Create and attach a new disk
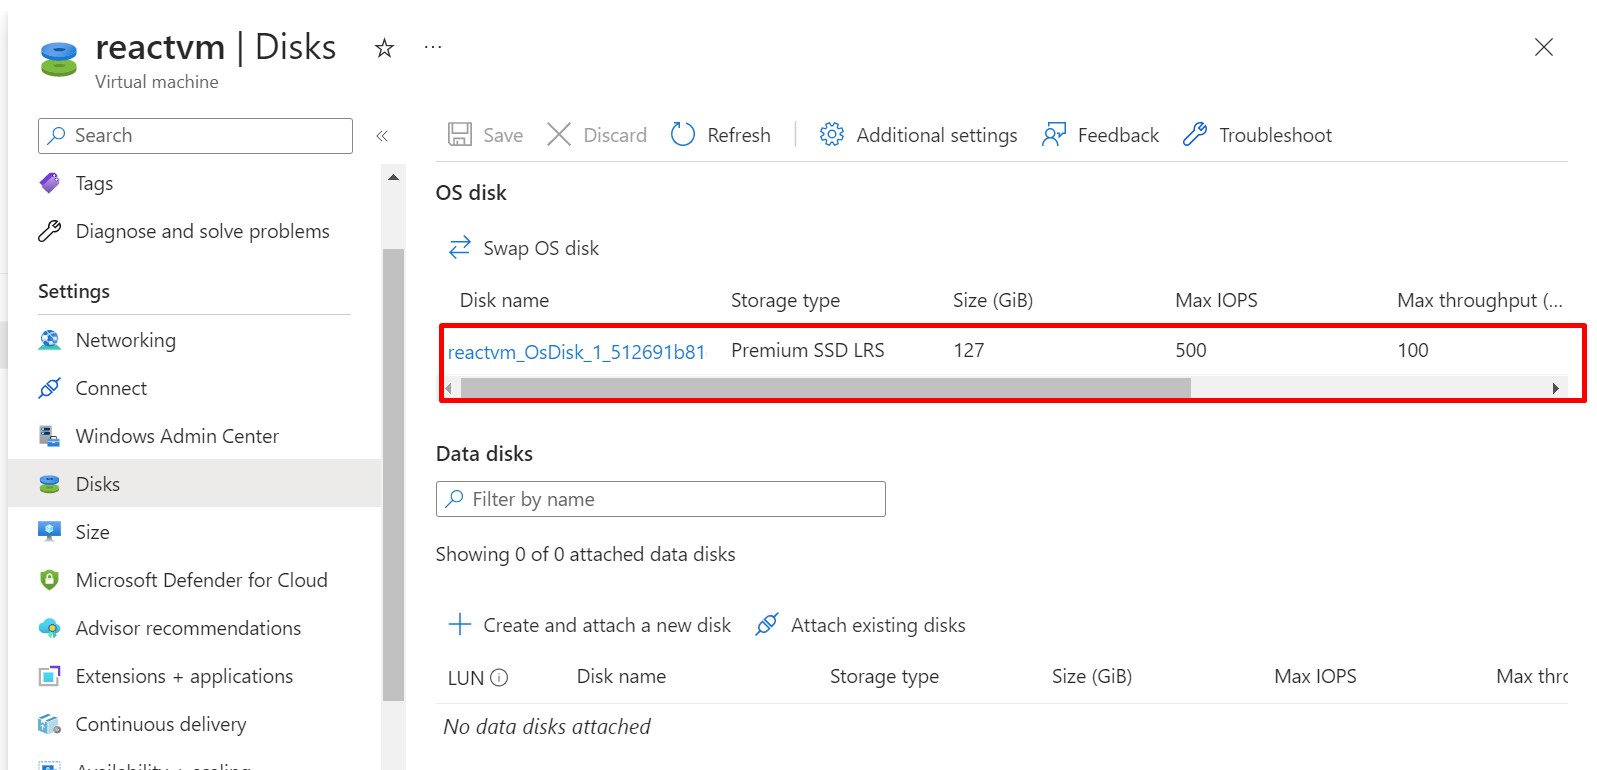1597x770 pixels. pyautogui.click(x=590, y=625)
